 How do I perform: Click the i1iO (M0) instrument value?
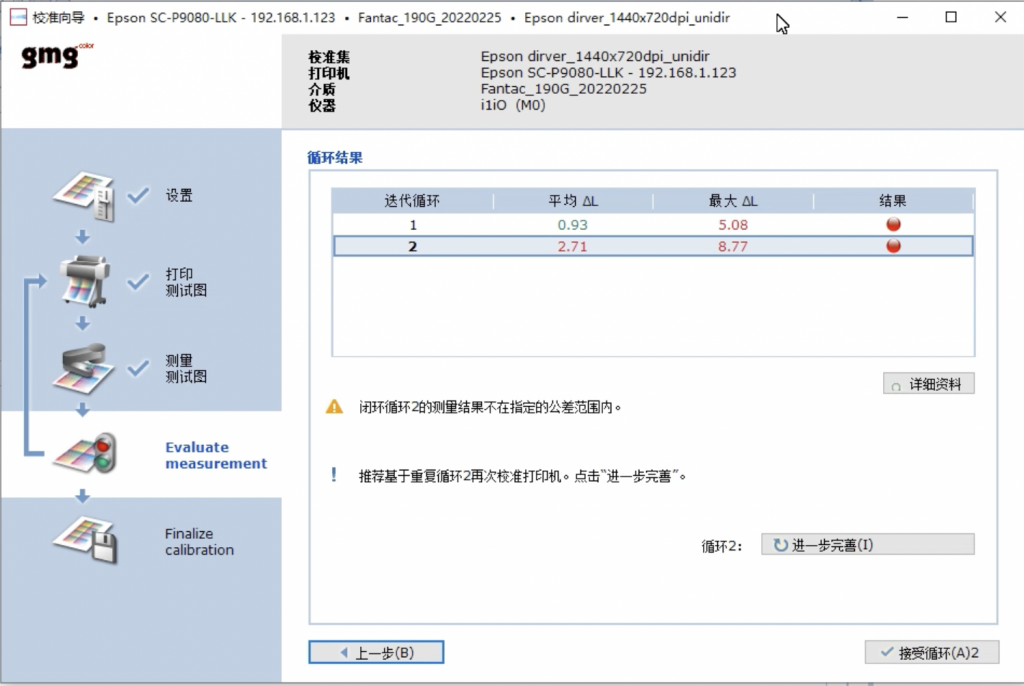point(513,105)
